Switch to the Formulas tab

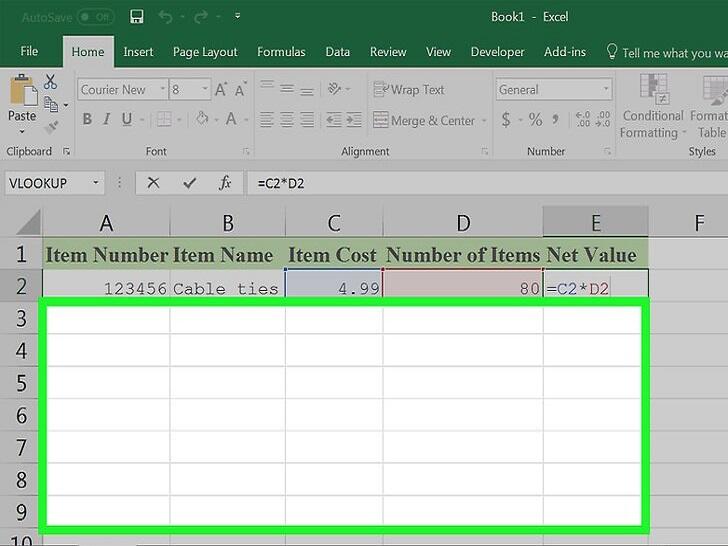281,52
